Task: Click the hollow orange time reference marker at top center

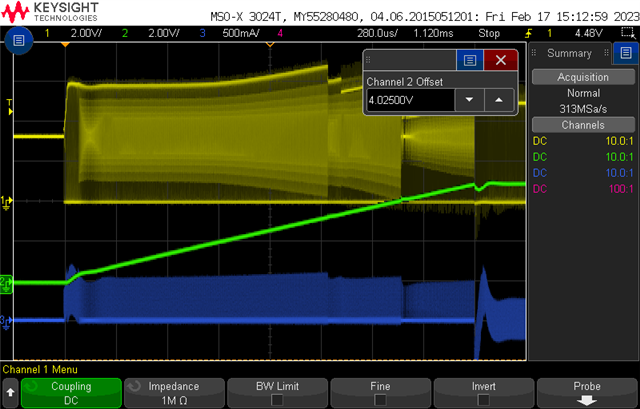Action: pos(270,44)
